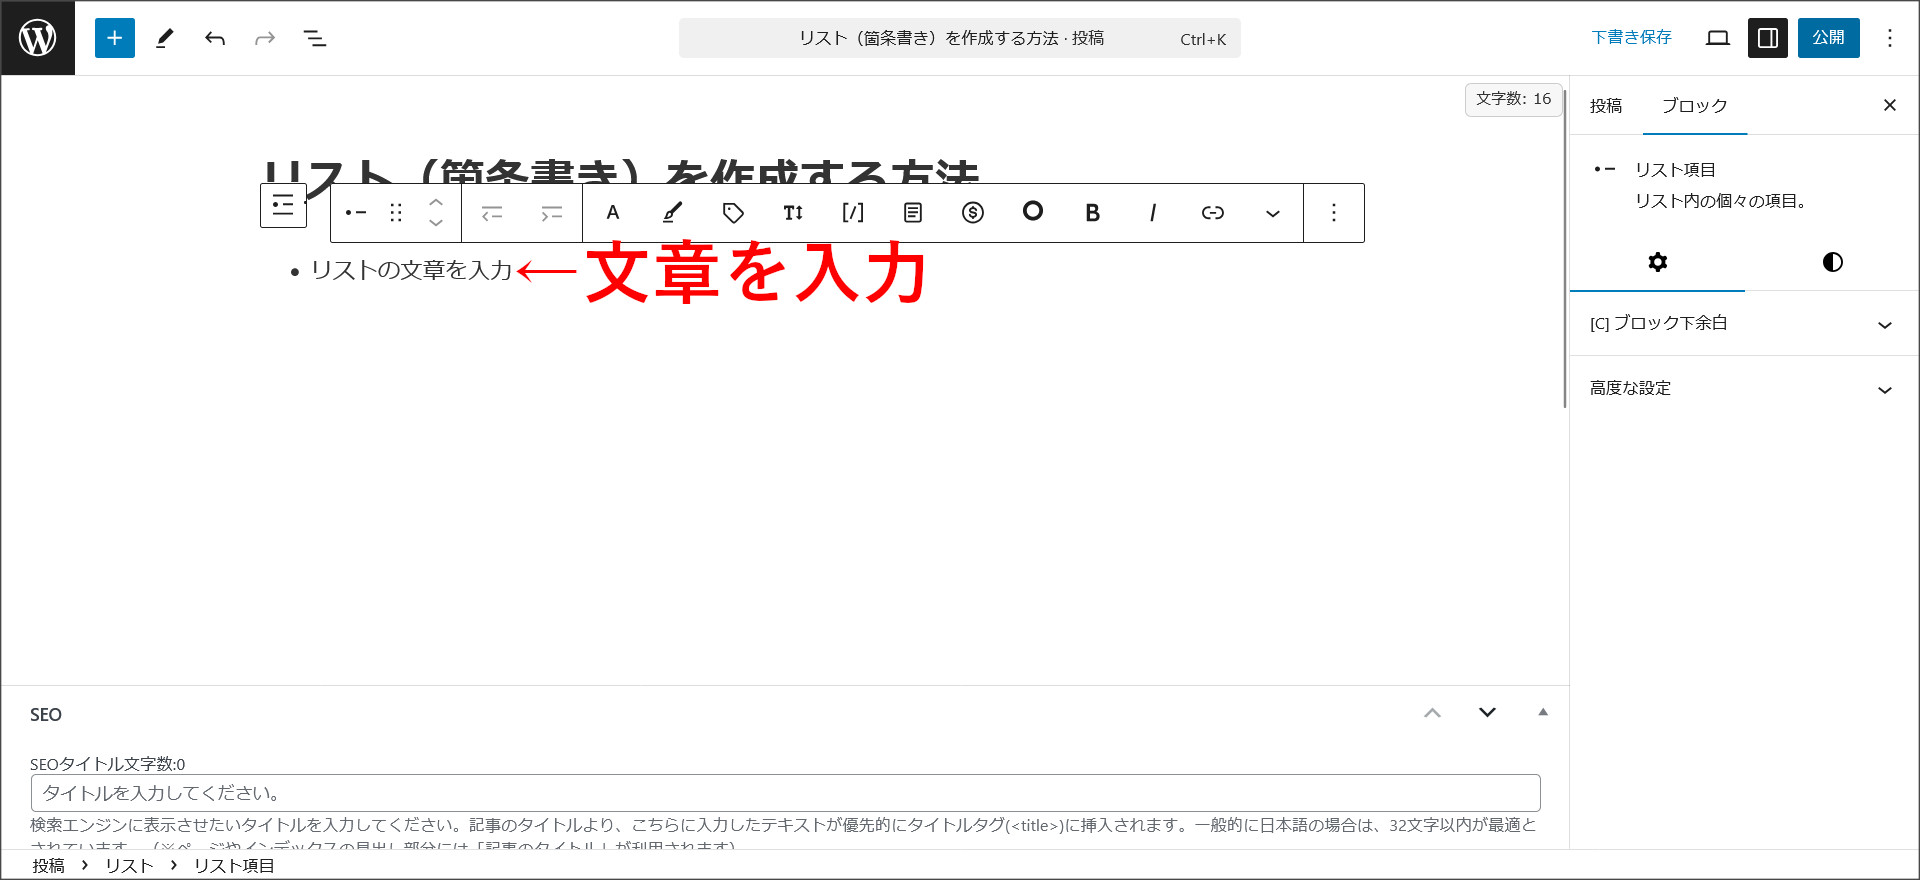Click the undo arrow icon
The image size is (1920, 880).
[x=215, y=38]
